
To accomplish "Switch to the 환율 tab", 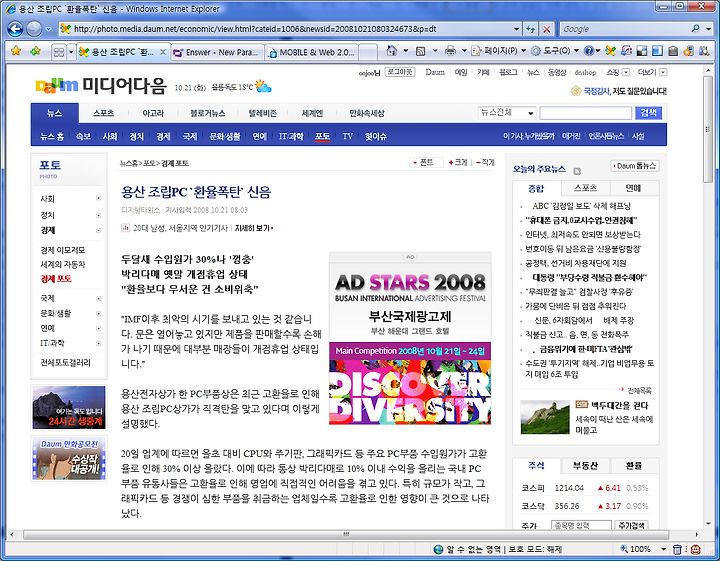I will (633, 466).
